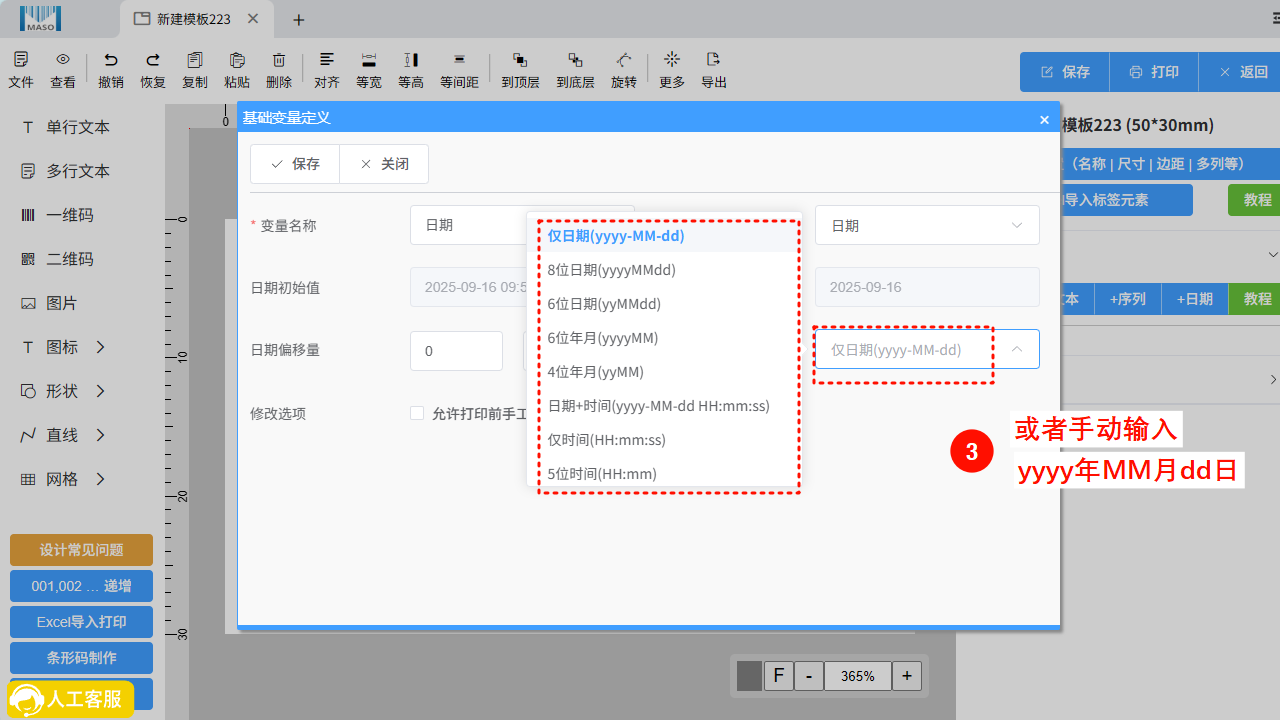Screen dimensions: 1280x720
Task: Enable 允许打印前手工 modify checkbox
Action: [x=417, y=413]
